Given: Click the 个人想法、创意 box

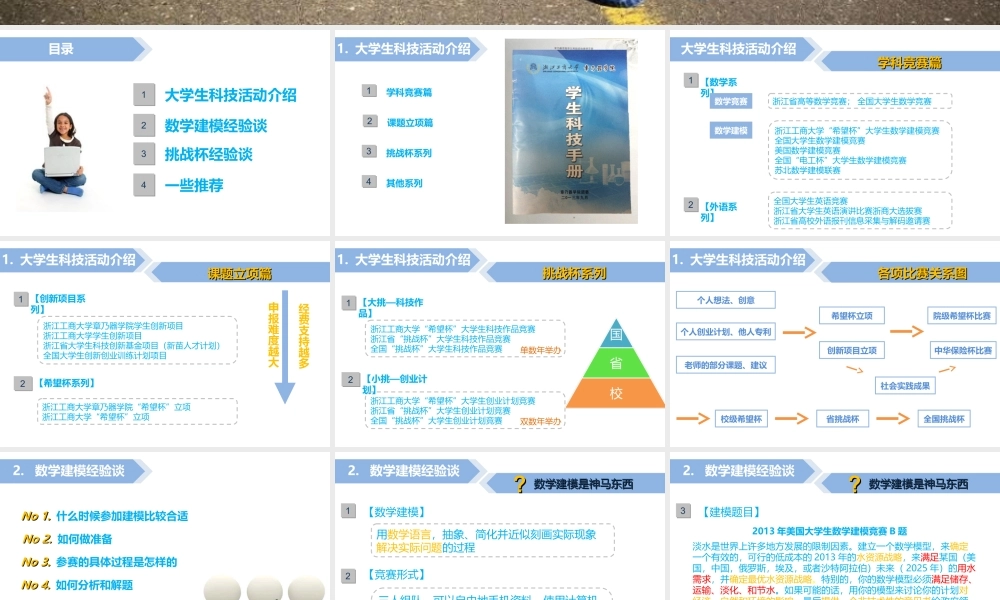Looking at the screenshot, I should 726,300.
